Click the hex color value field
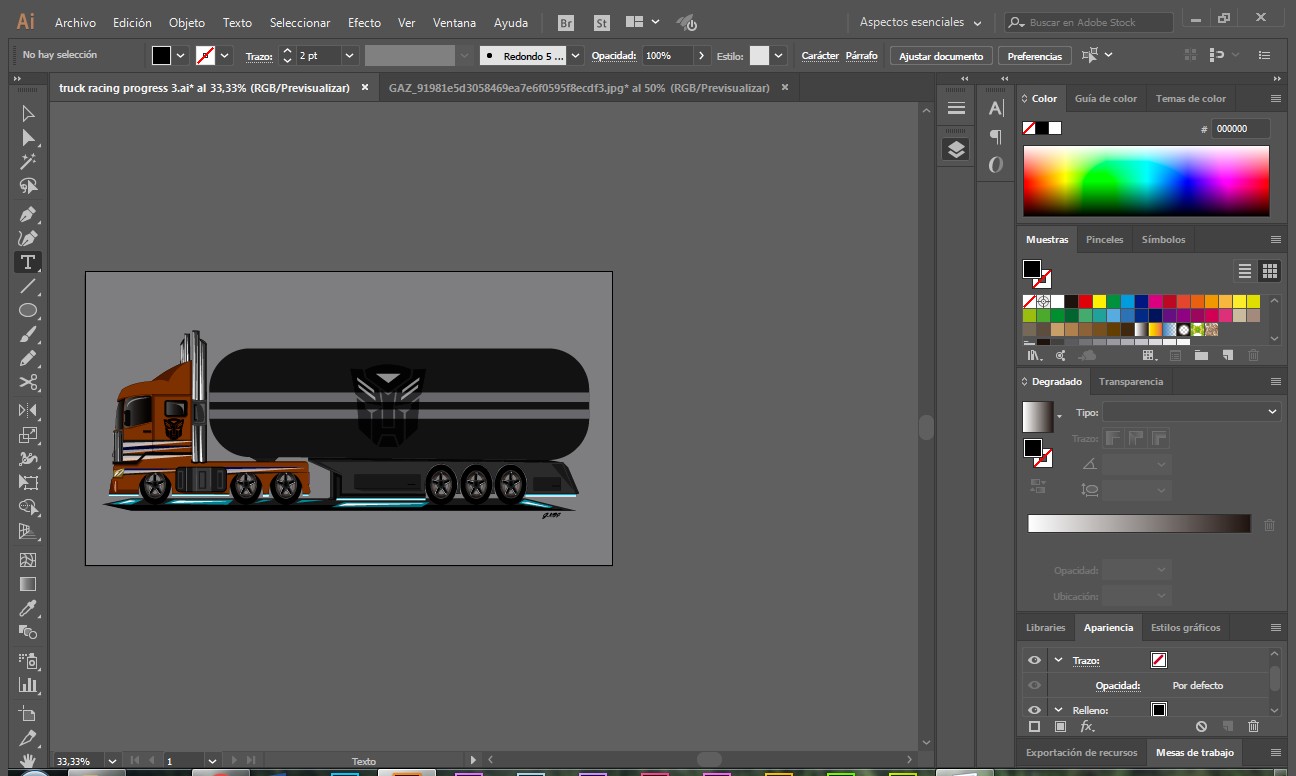This screenshot has height=776, width=1296. tap(1241, 128)
